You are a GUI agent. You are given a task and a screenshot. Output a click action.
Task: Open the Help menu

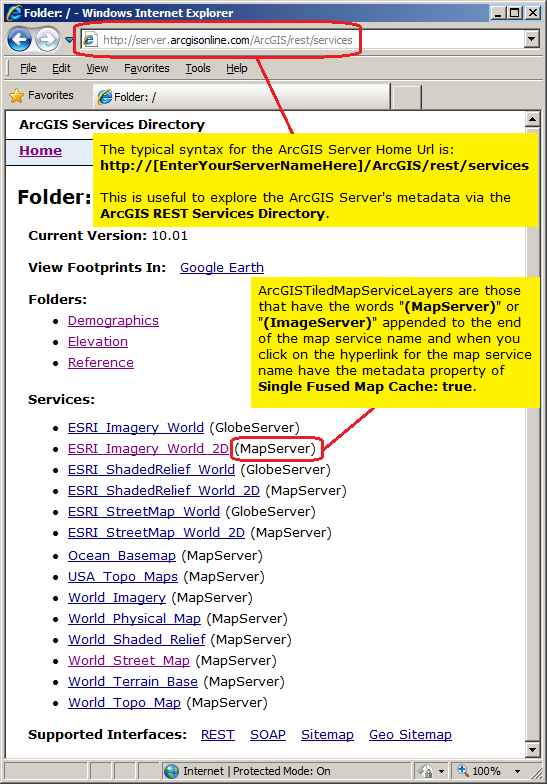pos(236,68)
